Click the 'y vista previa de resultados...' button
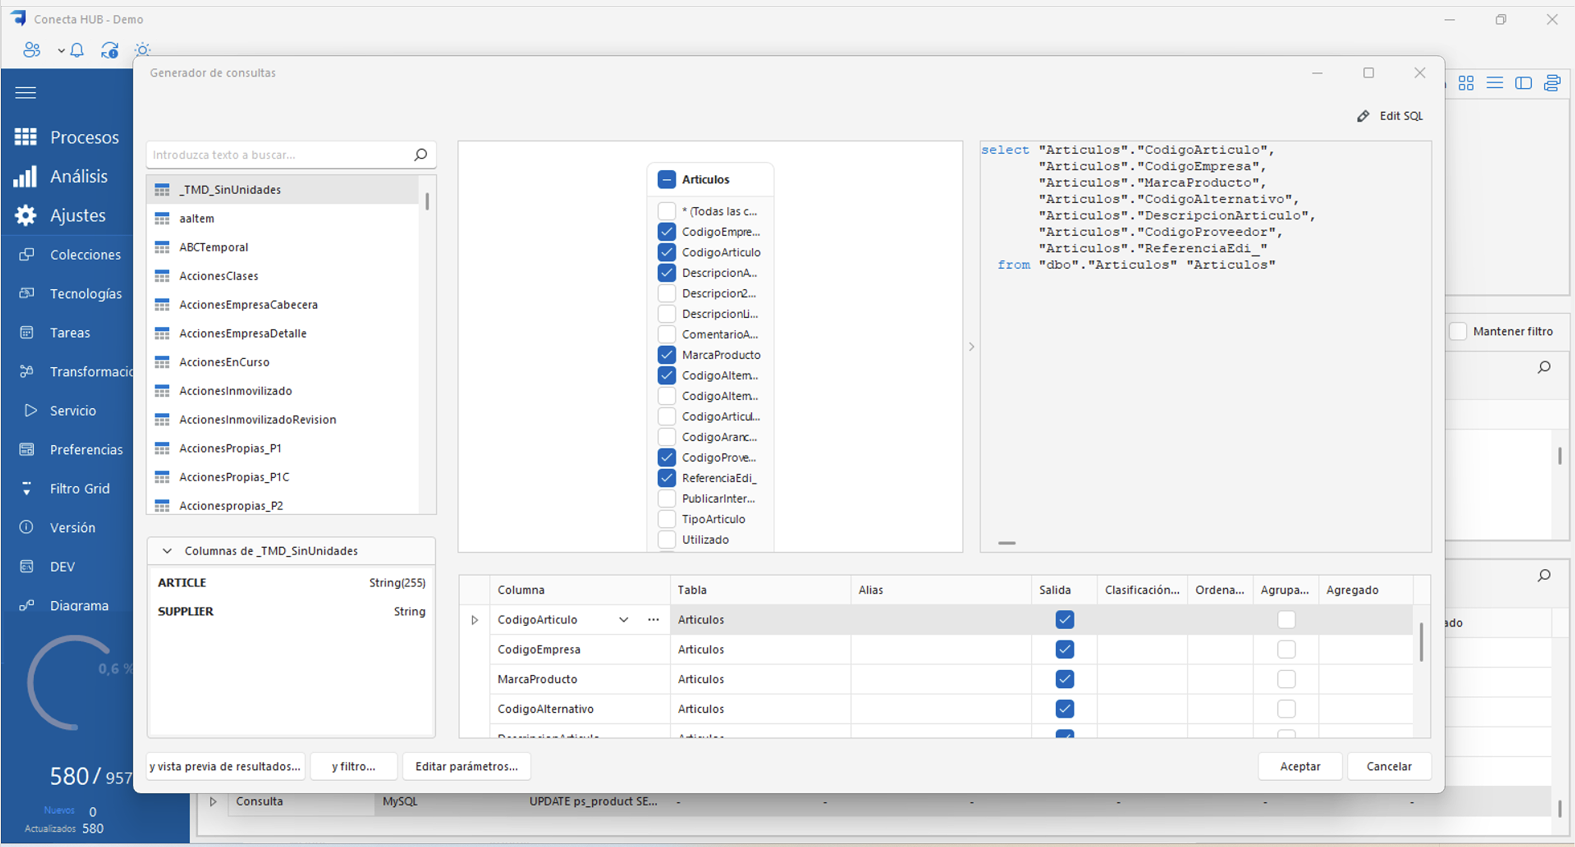1575x847 pixels. point(225,767)
